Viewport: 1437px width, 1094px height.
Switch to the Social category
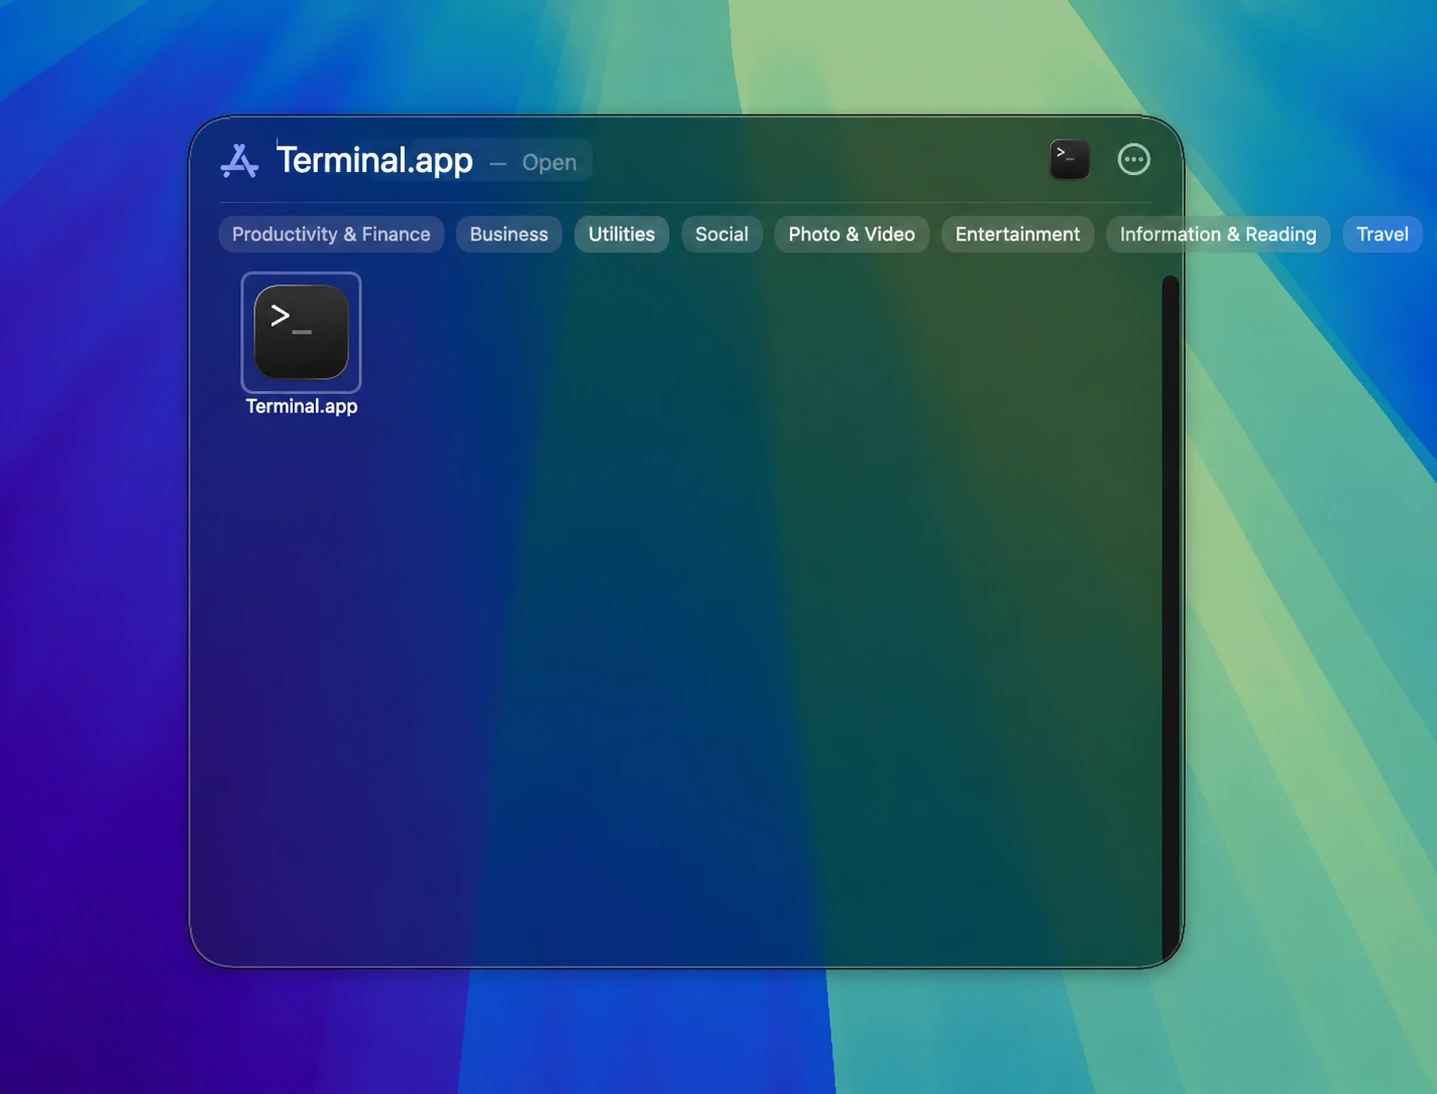click(x=722, y=234)
